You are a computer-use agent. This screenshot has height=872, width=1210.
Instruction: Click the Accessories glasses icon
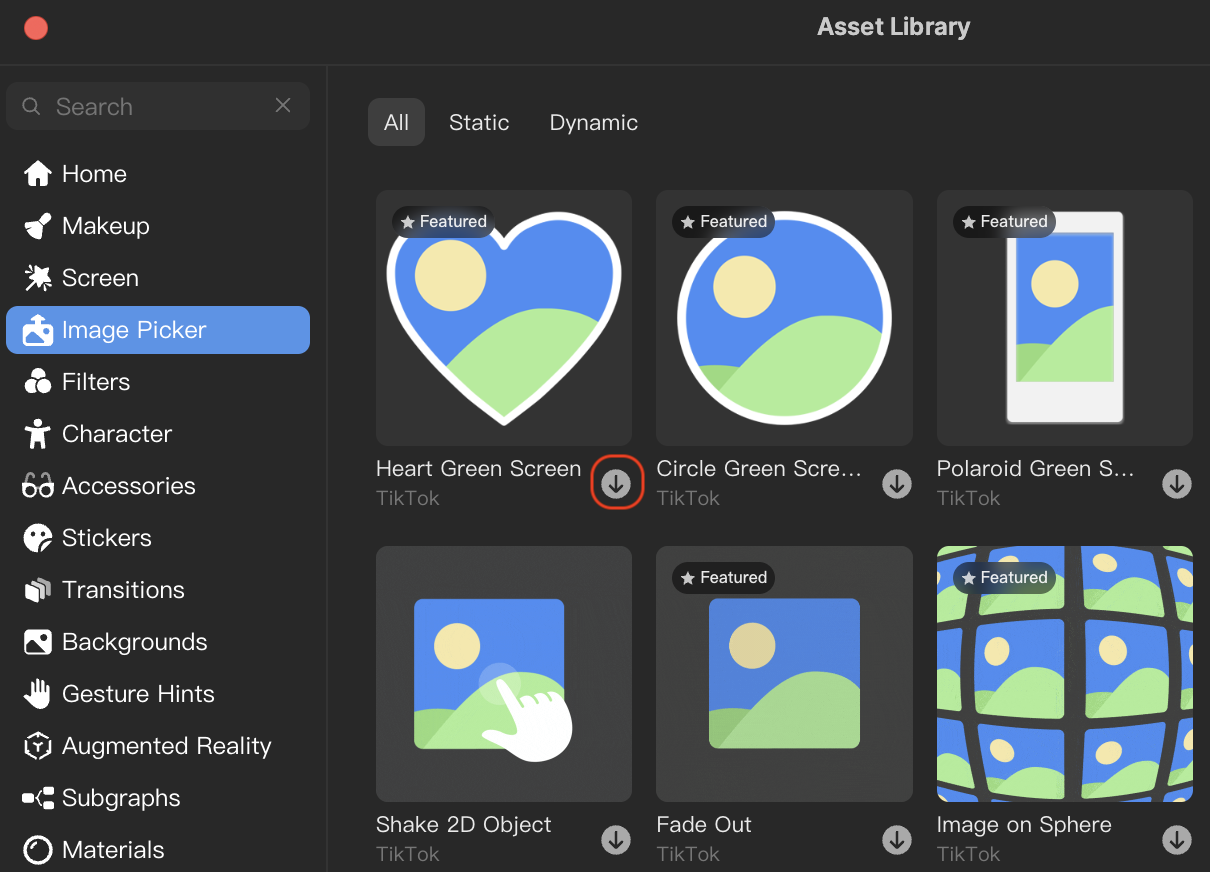pos(37,486)
